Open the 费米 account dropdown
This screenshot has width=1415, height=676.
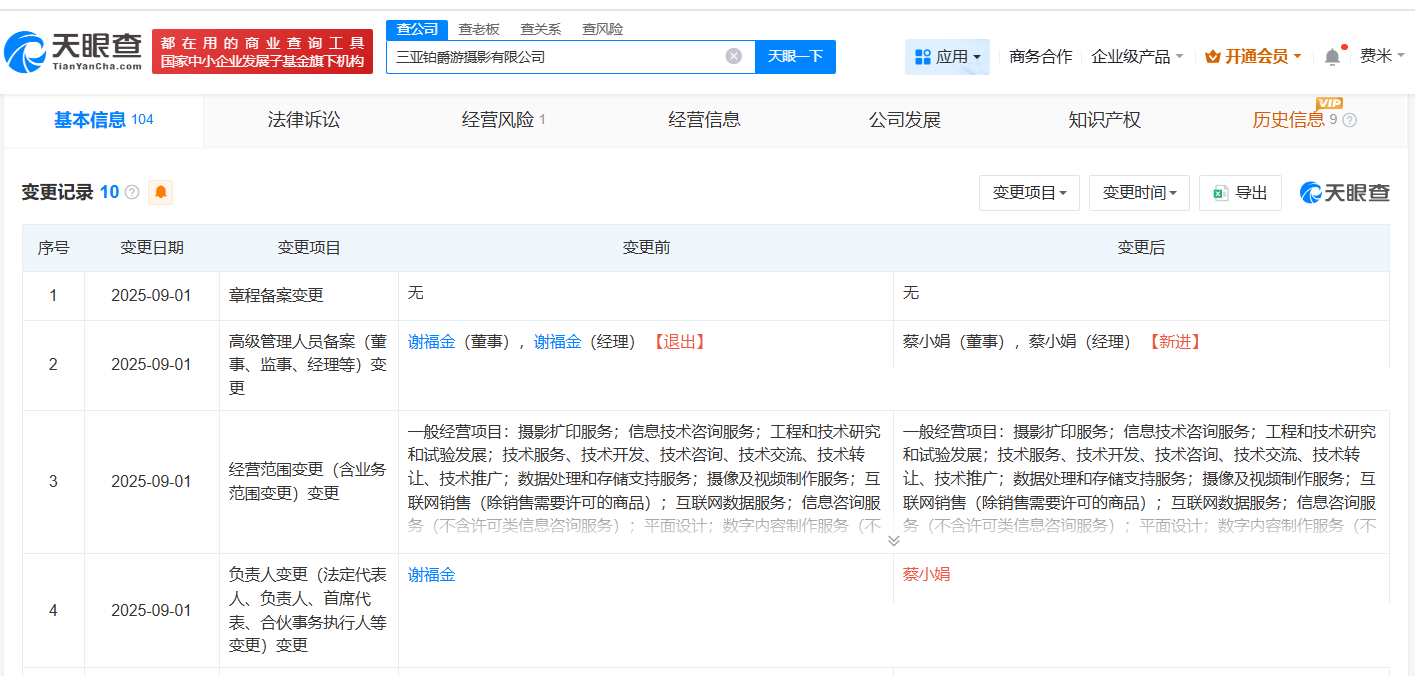[1384, 57]
